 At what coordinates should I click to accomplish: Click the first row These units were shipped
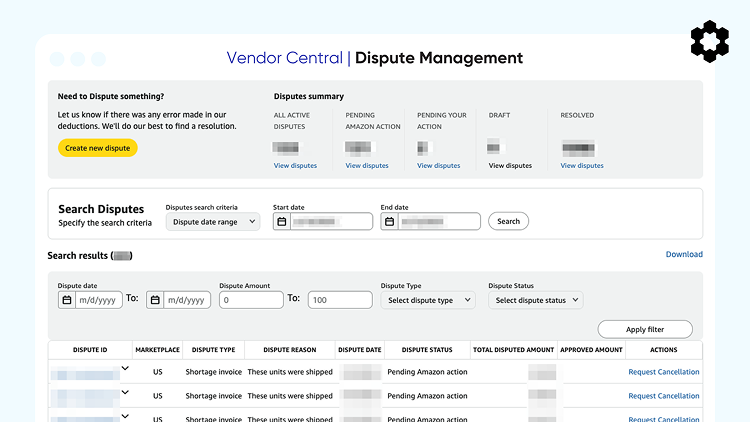tap(290, 372)
